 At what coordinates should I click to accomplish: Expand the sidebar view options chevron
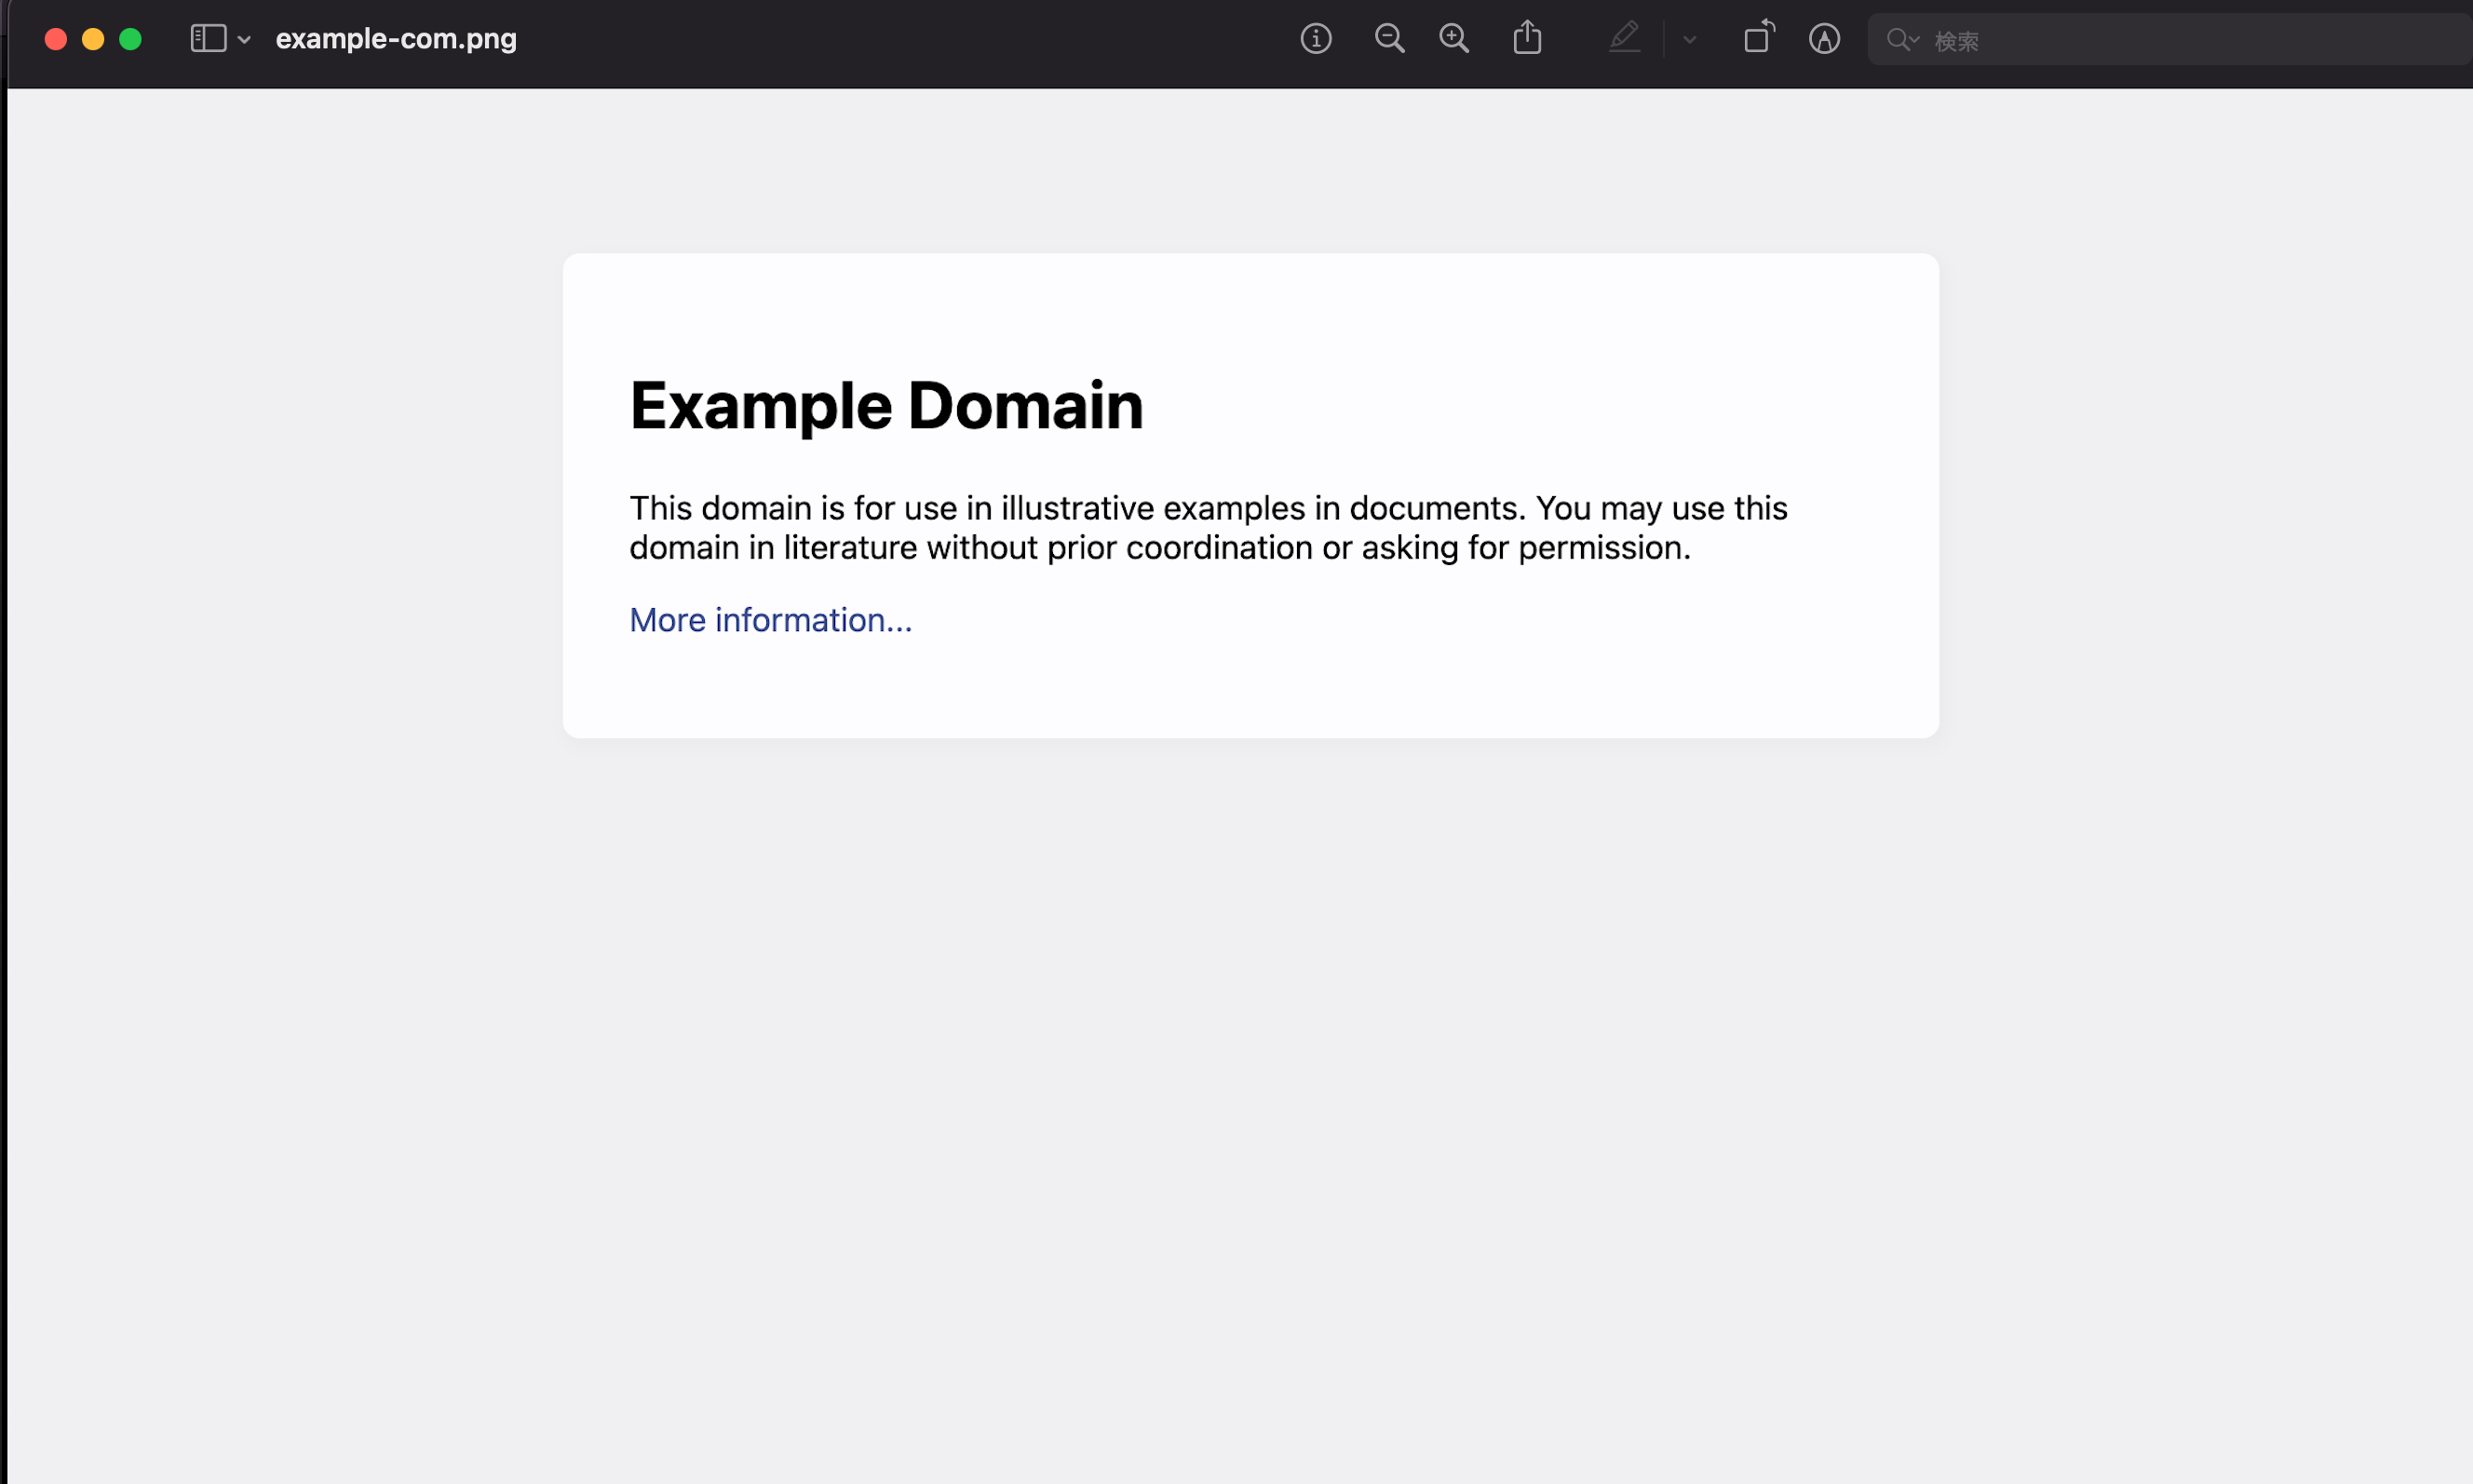pos(244,40)
